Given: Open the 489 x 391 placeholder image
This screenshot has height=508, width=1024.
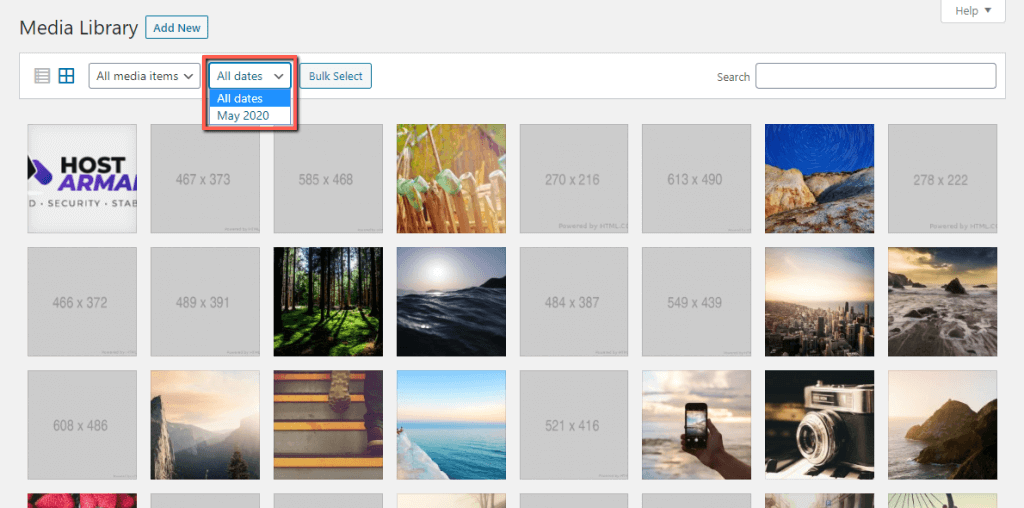Looking at the screenshot, I should (205, 302).
